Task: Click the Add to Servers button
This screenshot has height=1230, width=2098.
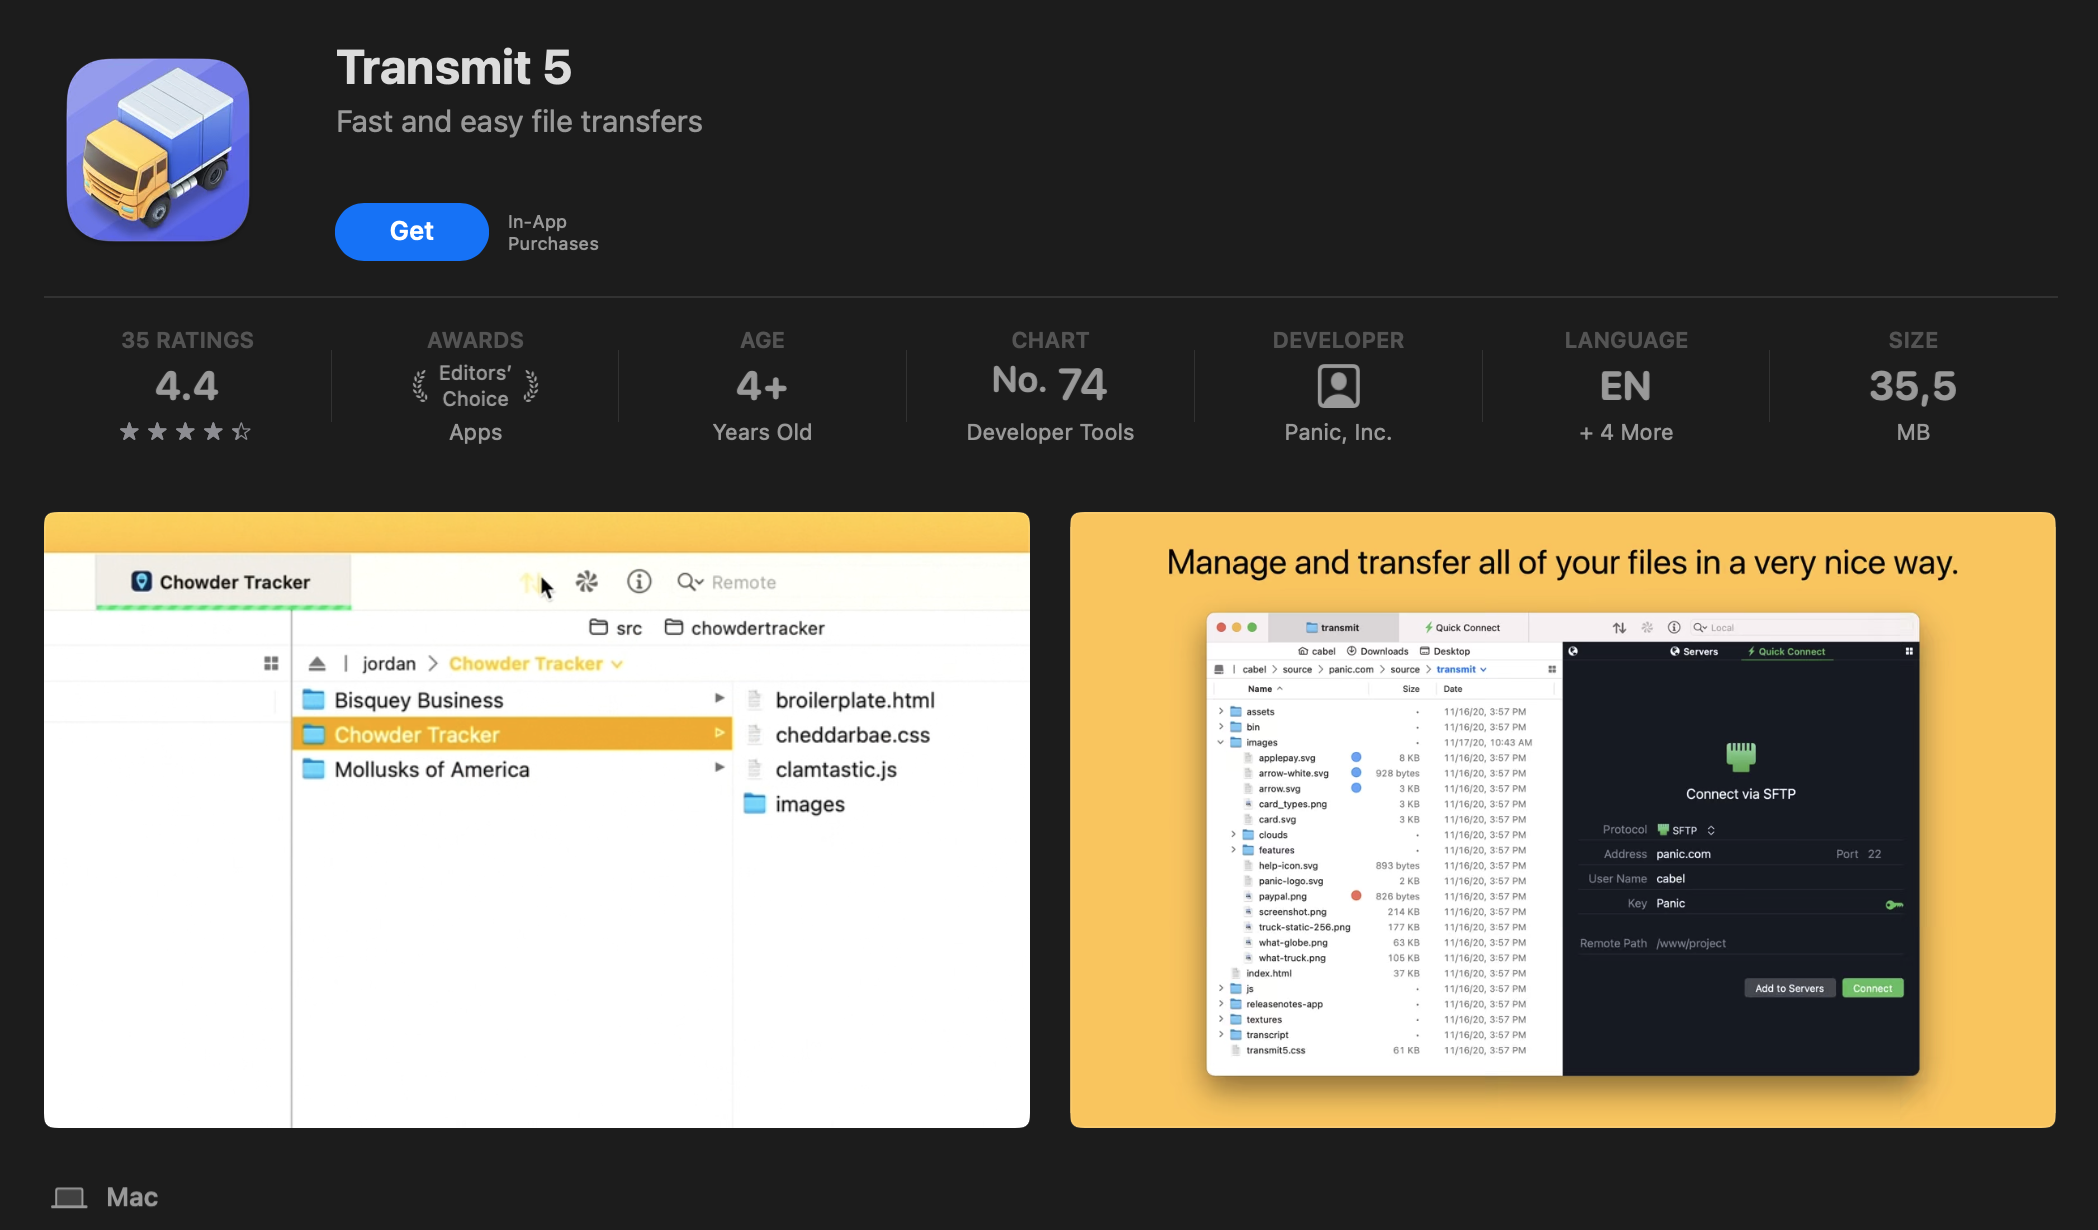Action: point(1789,989)
